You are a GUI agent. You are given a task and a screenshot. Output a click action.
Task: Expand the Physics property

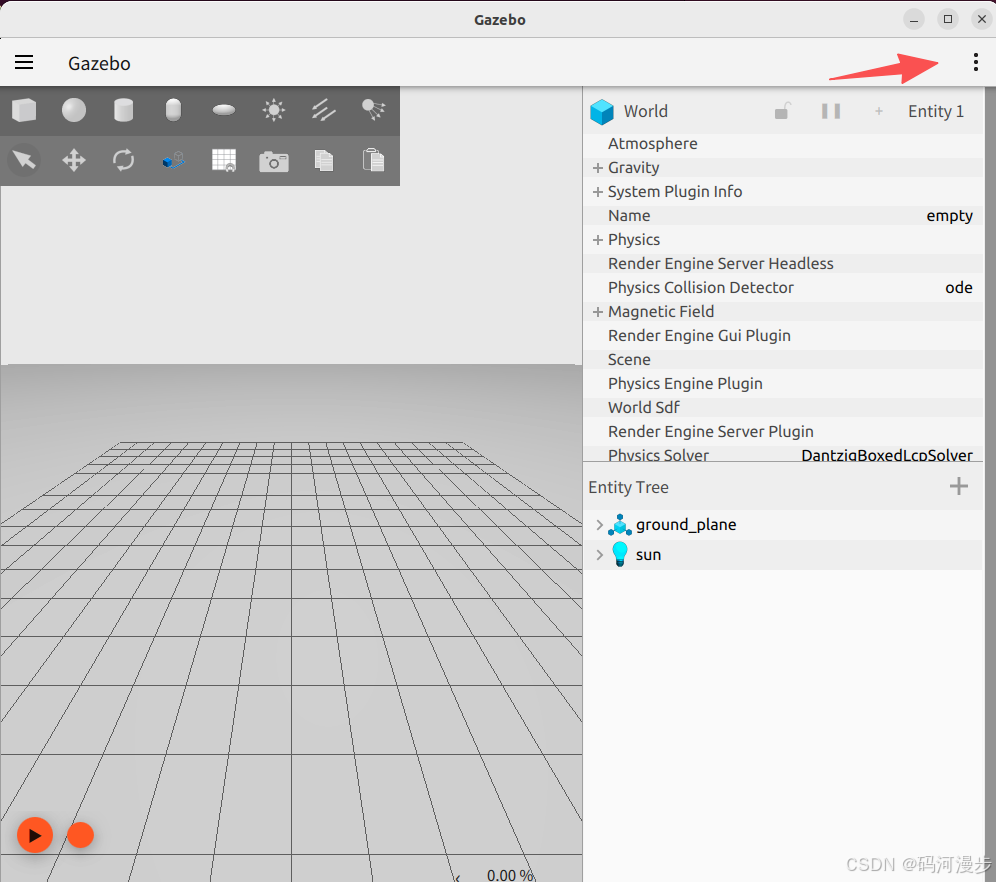(x=597, y=240)
